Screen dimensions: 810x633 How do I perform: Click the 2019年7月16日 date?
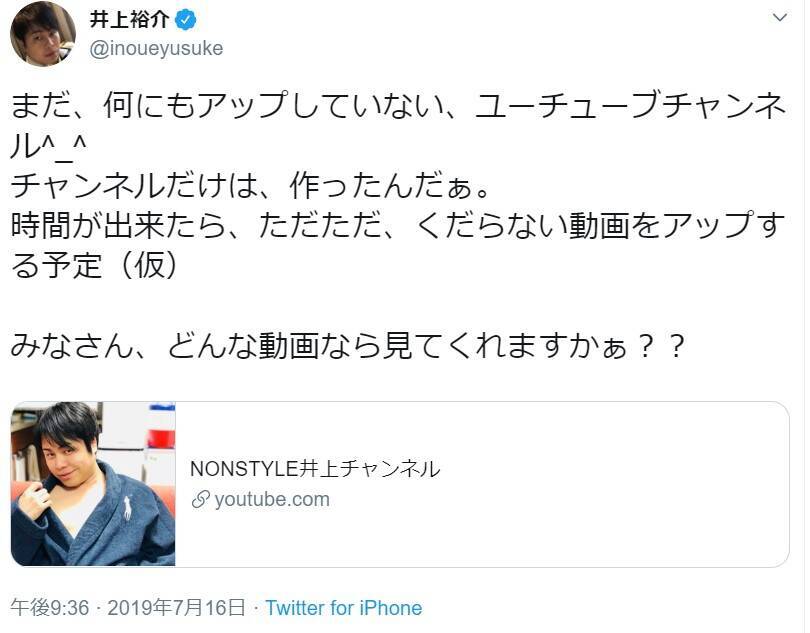(175, 608)
